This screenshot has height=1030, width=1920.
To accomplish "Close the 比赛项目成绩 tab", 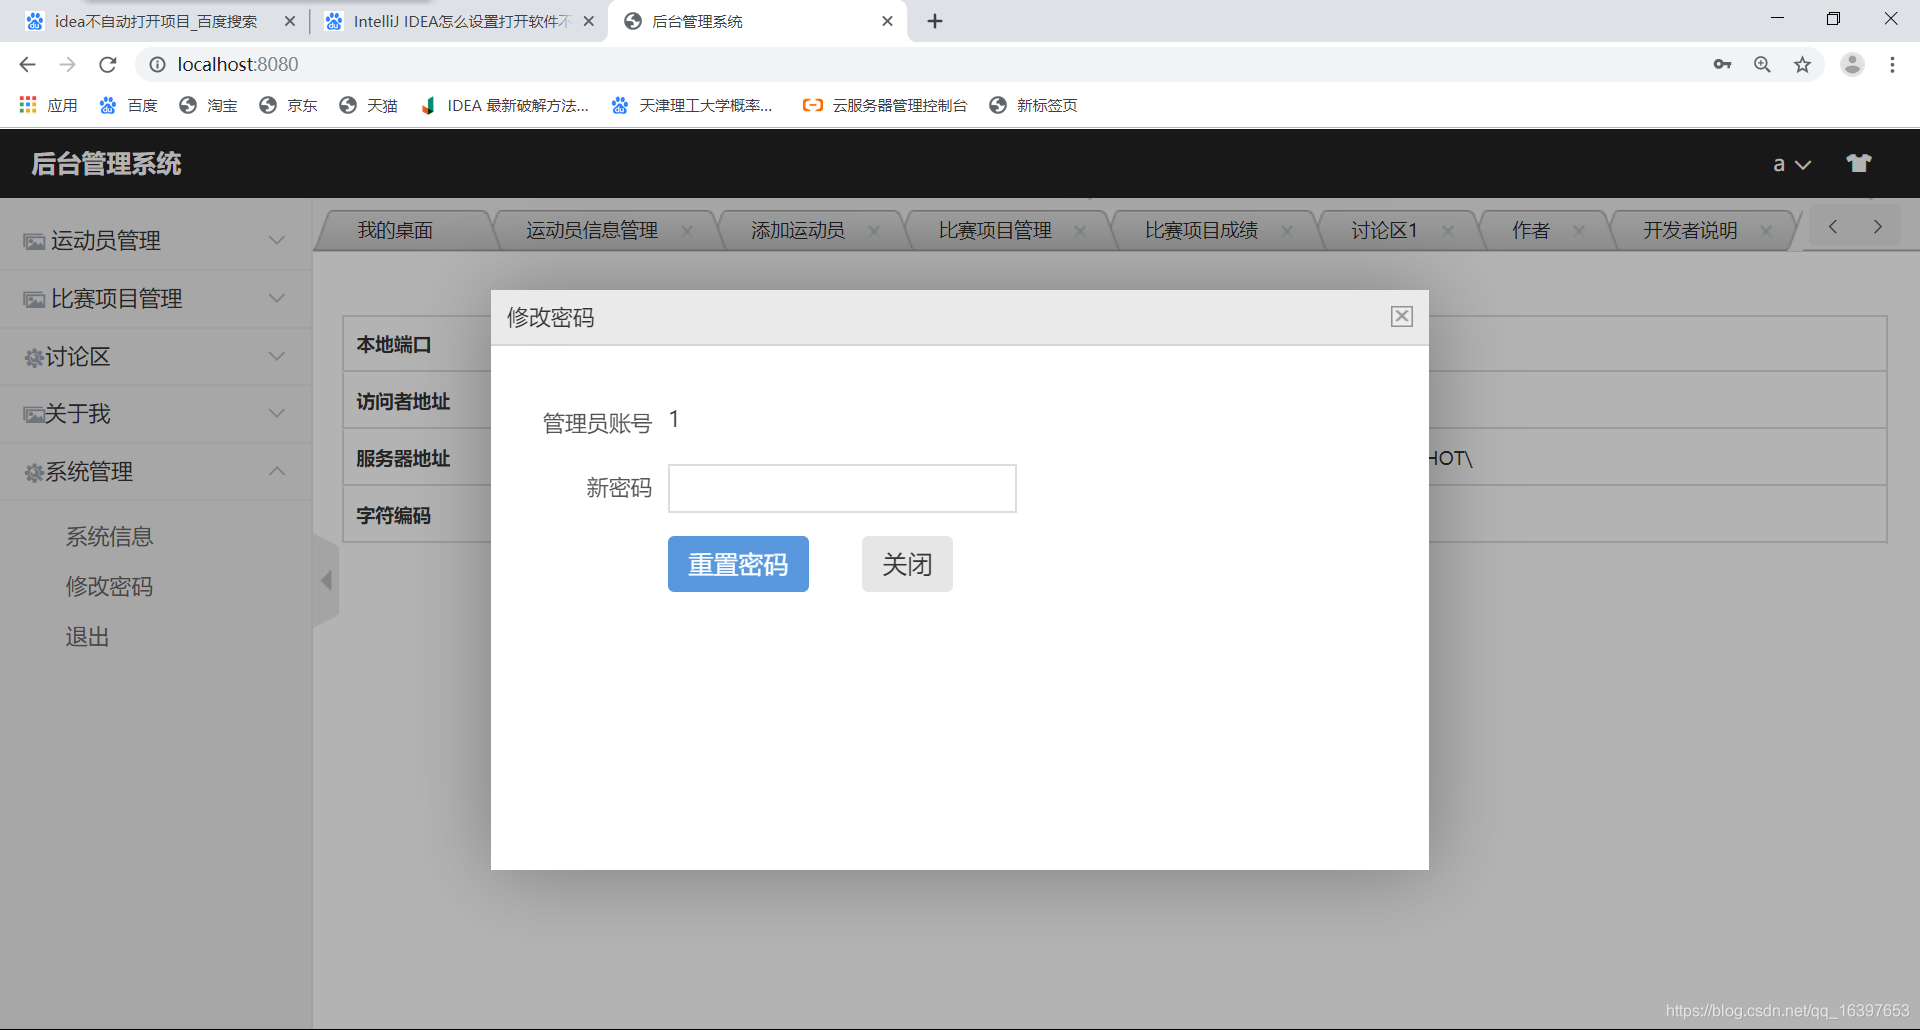I will point(1287,231).
